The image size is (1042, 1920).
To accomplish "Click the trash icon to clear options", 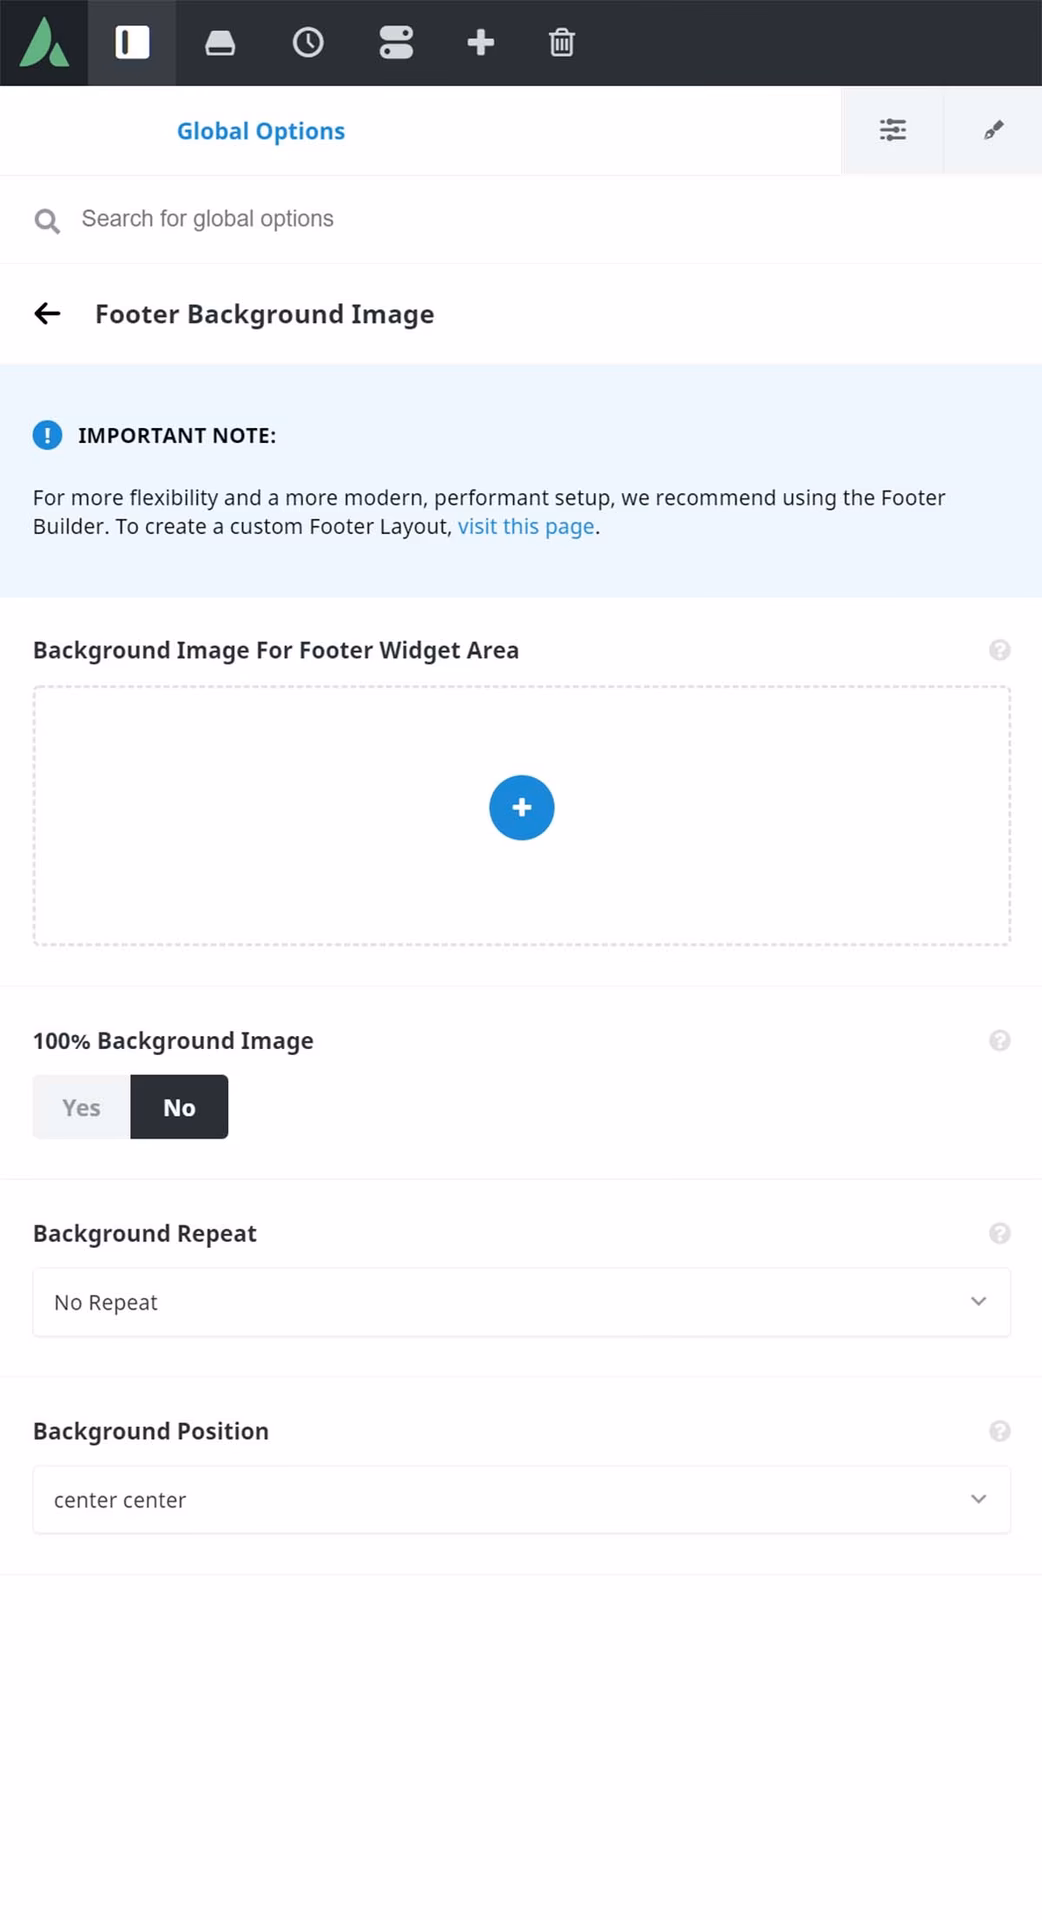I will click(562, 43).
